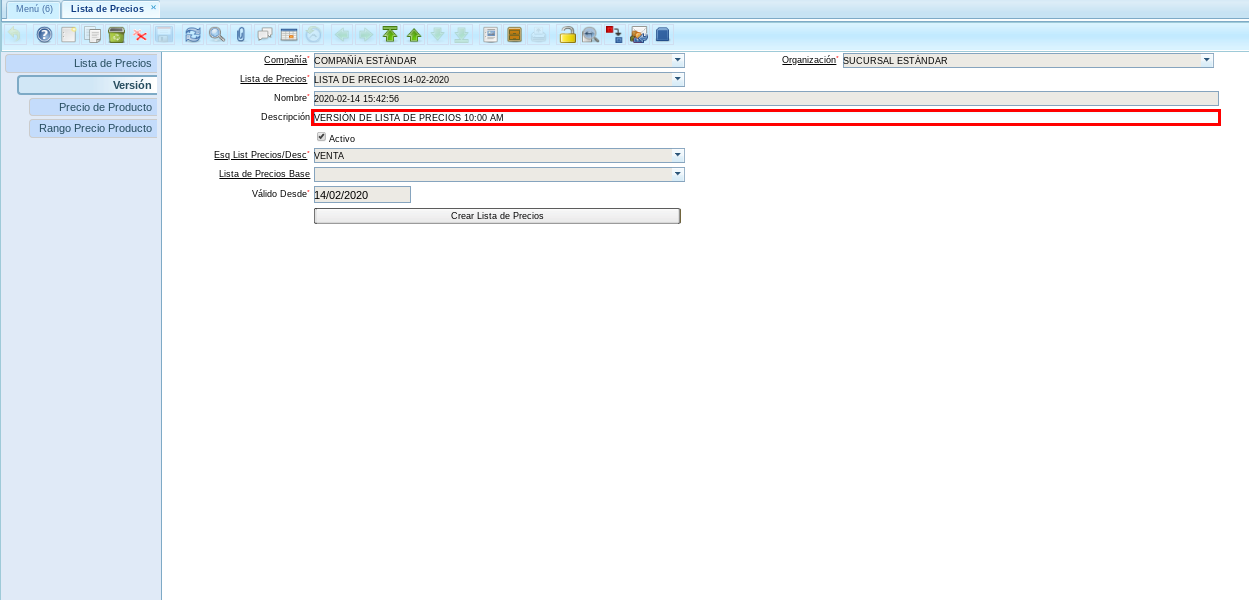The width and height of the screenshot is (1249, 600).
Task: Click into the Descripción input field
Action: click(766, 117)
